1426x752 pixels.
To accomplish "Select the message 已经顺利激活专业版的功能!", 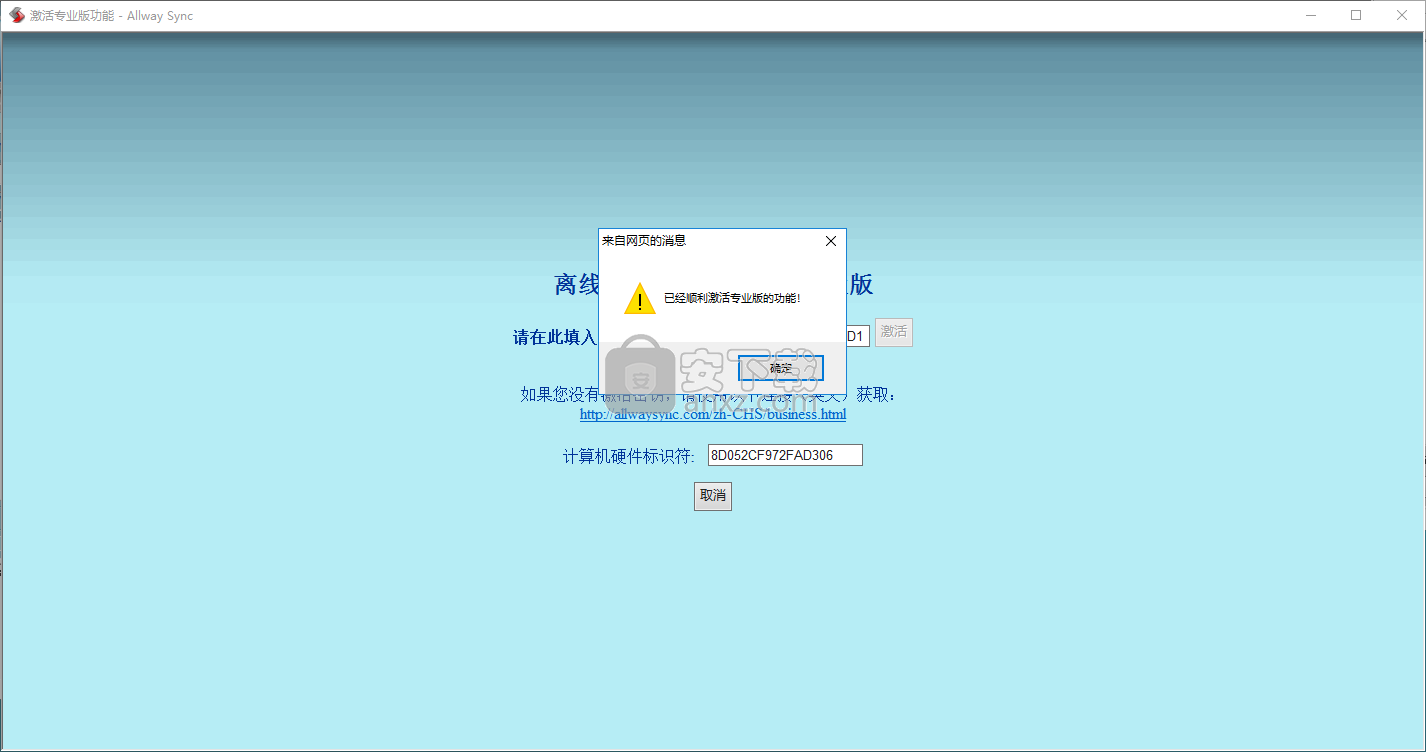I will coord(732,298).
